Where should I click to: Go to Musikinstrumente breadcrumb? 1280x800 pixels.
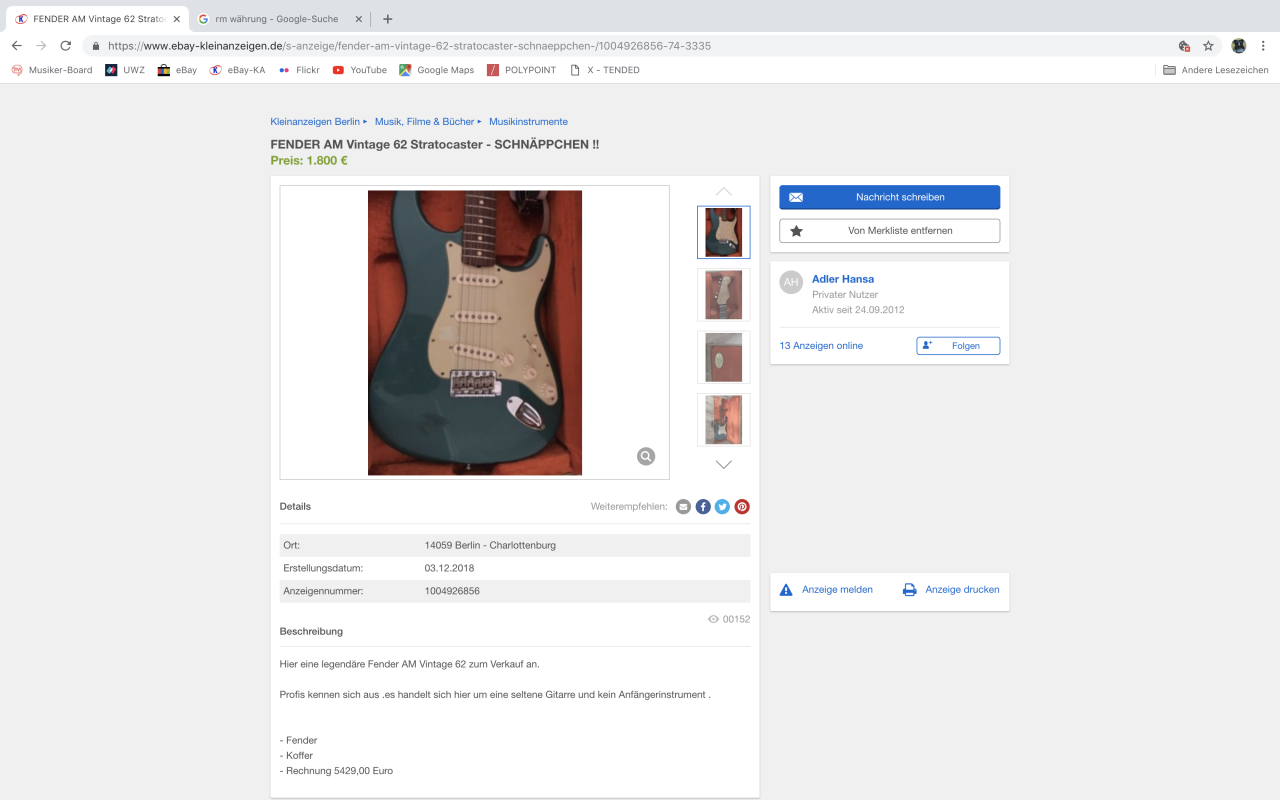(x=528, y=122)
